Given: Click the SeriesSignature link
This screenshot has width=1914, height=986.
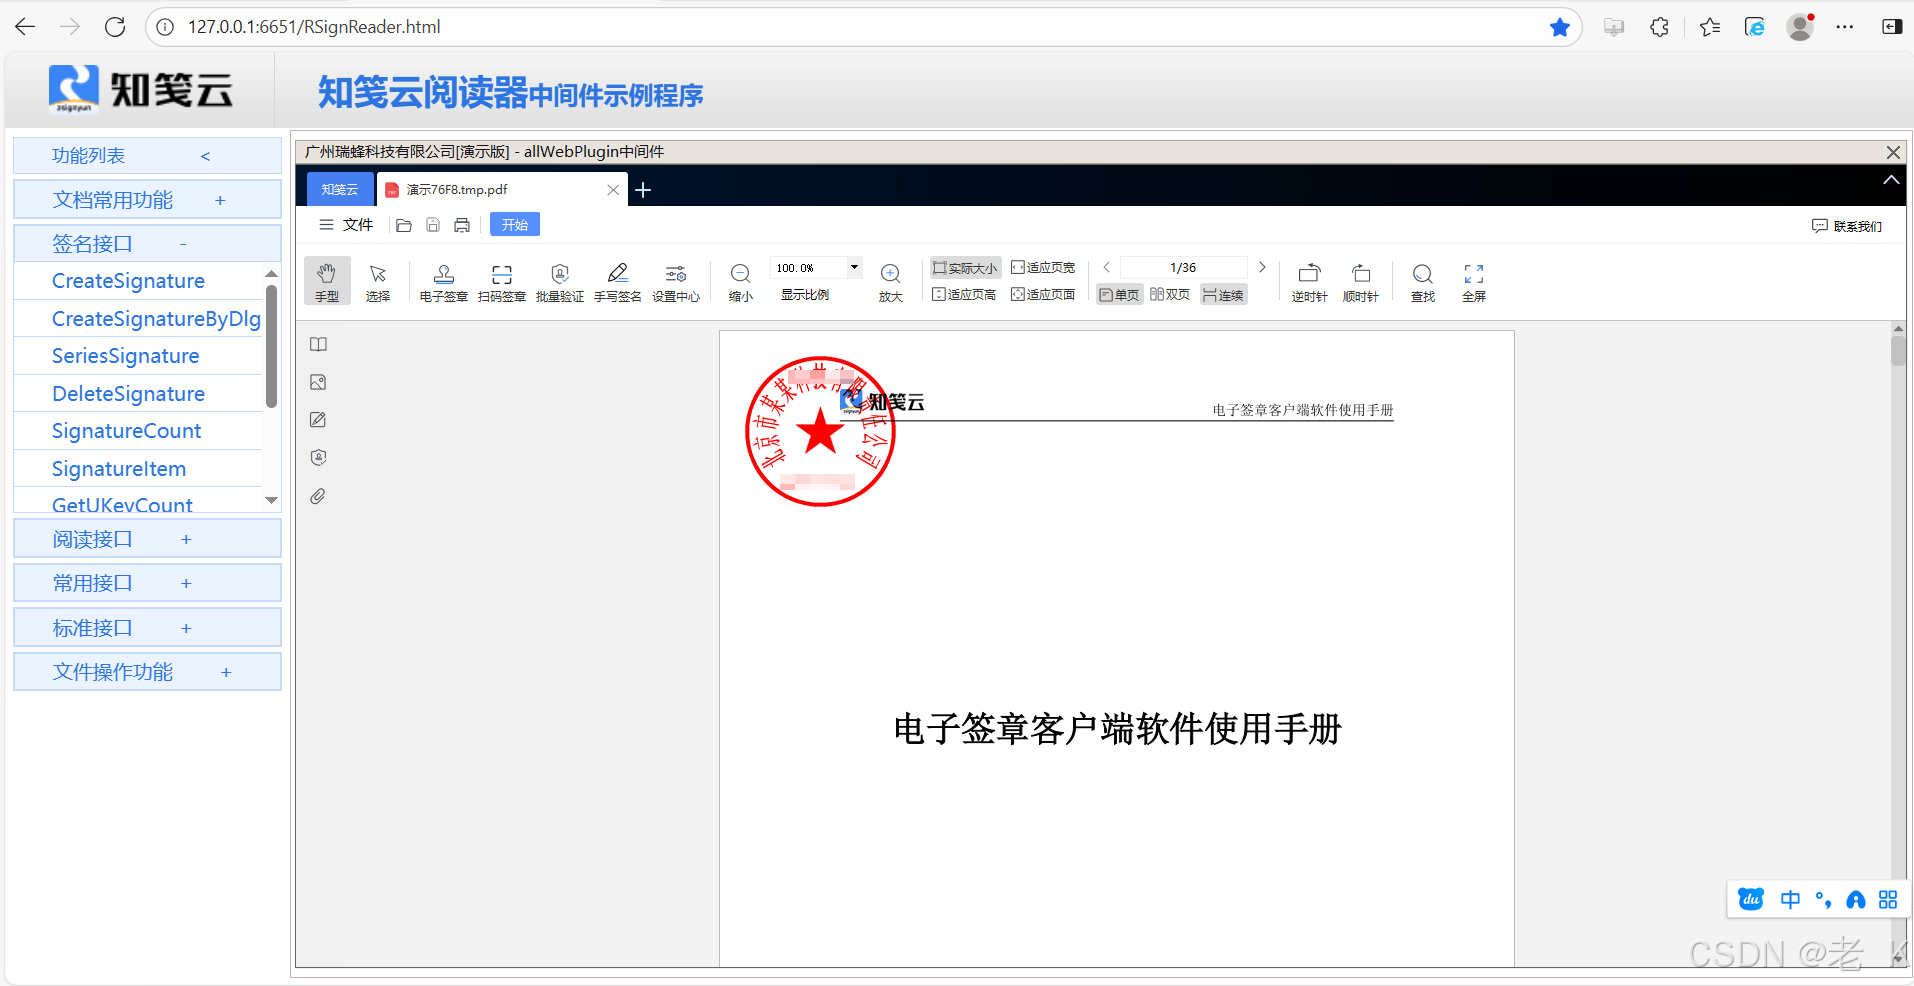Looking at the screenshot, I should pyautogui.click(x=125, y=356).
